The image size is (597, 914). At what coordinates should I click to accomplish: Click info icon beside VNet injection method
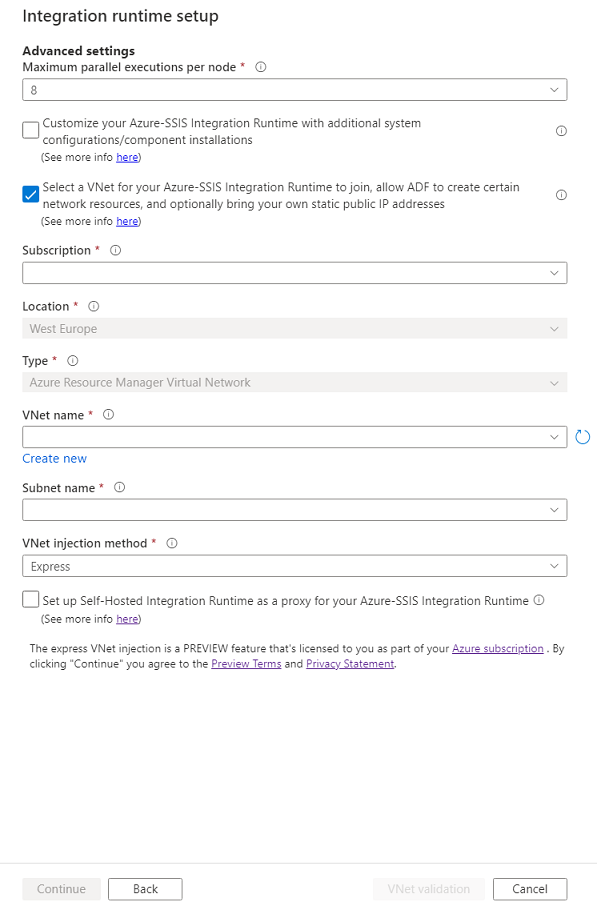pos(172,543)
